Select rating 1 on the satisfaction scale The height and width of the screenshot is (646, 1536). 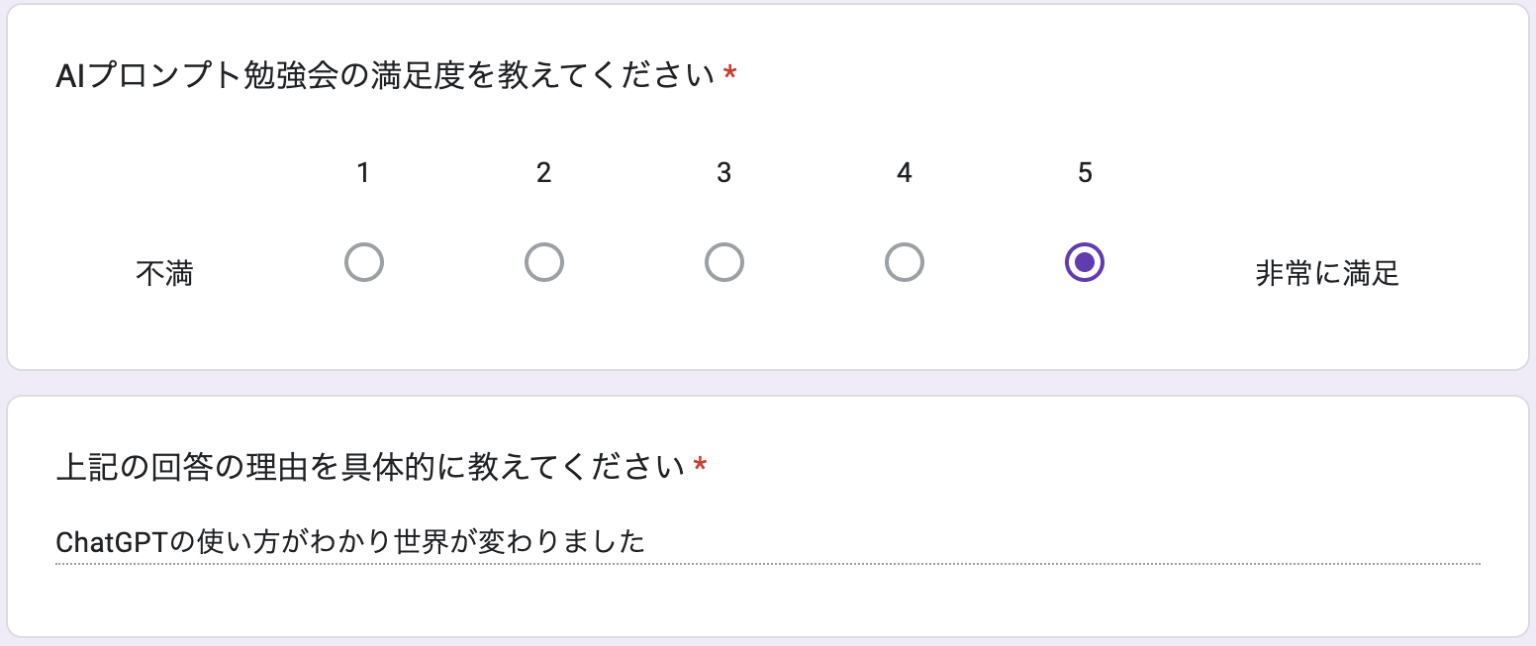coord(364,261)
